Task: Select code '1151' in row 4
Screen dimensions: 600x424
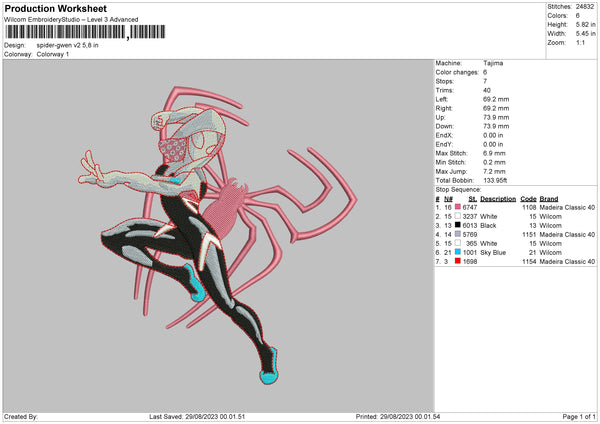Action: (x=529, y=235)
